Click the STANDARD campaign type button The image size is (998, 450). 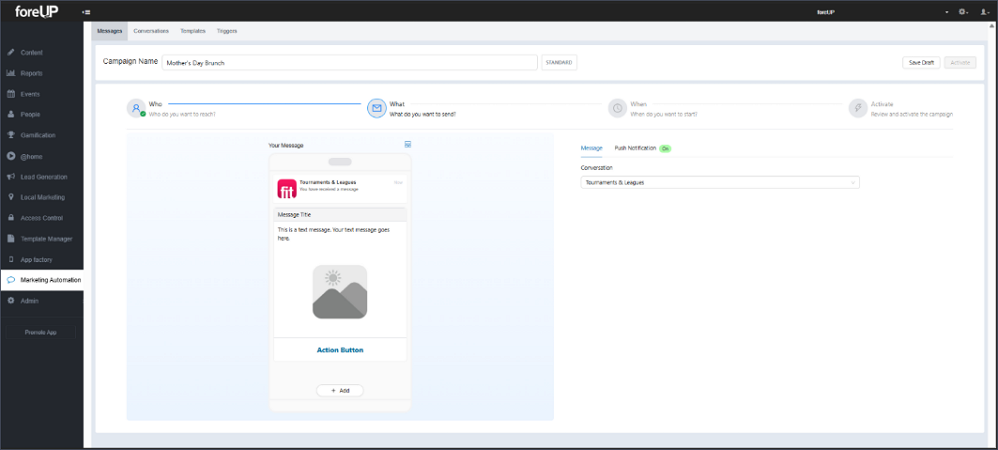point(559,62)
